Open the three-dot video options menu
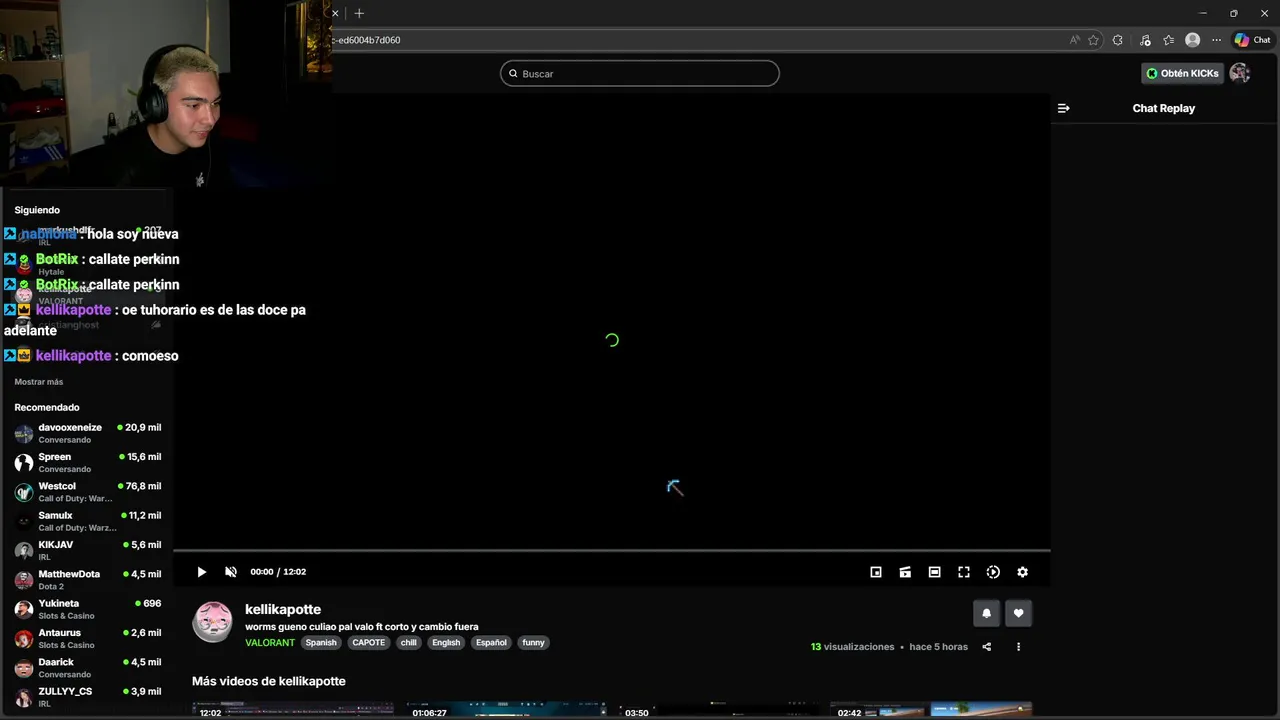Image resolution: width=1280 pixels, height=720 pixels. coord(1018,647)
